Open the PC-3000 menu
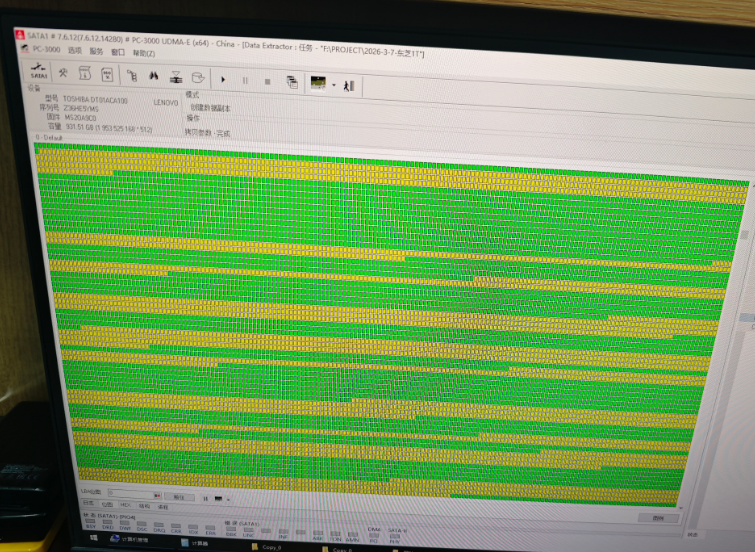This screenshot has width=755, height=552. point(46,49)
